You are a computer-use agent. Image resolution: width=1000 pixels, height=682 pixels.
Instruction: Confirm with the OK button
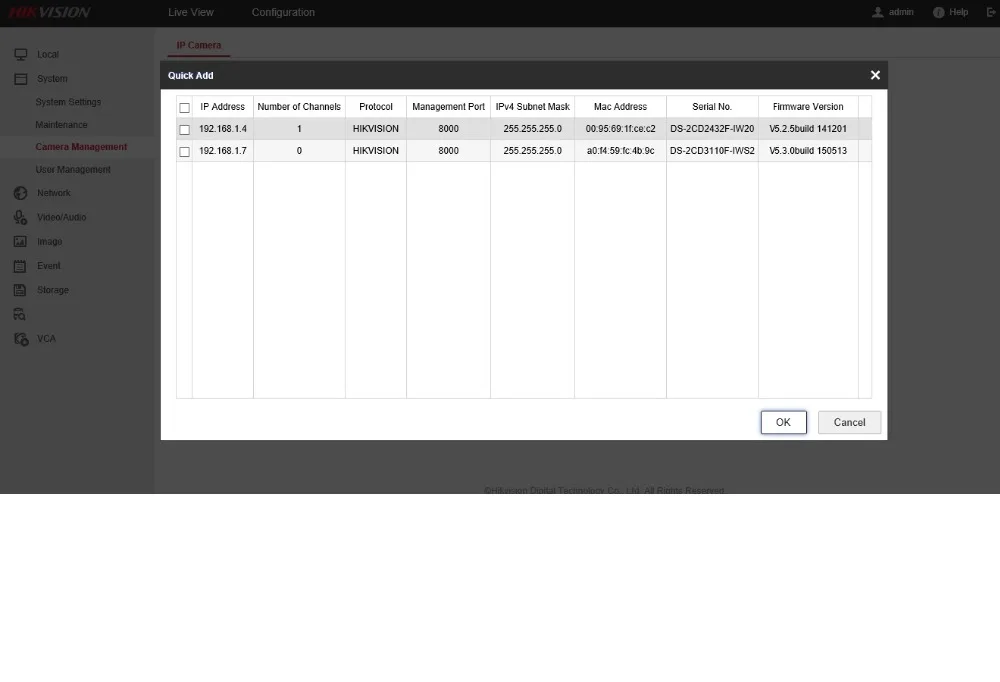coord(783,422)
